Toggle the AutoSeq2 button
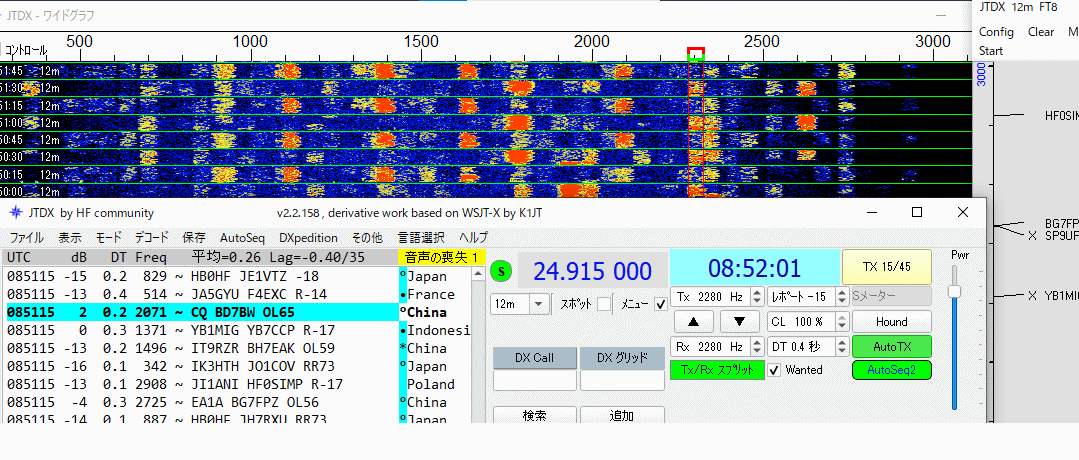The height and width of the screenshot is (460, 1079). tap(892, 370)
